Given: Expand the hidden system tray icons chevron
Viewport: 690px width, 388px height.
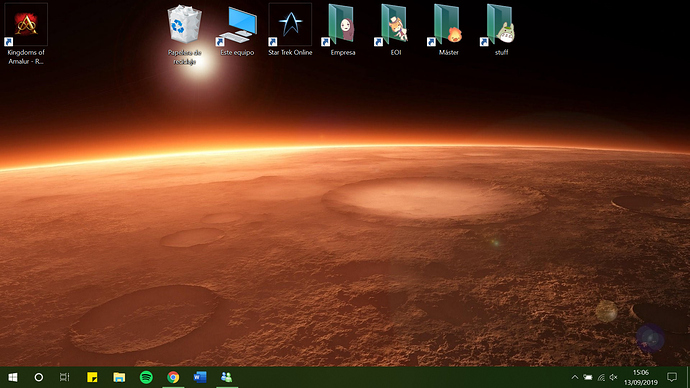Looking at the screenshot, I should click(575, 377).
